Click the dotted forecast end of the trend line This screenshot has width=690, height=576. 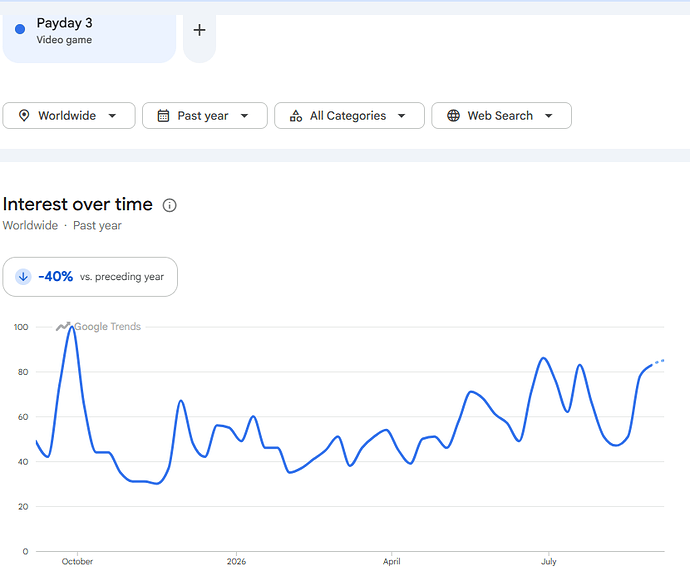click(x=658, y=362)
